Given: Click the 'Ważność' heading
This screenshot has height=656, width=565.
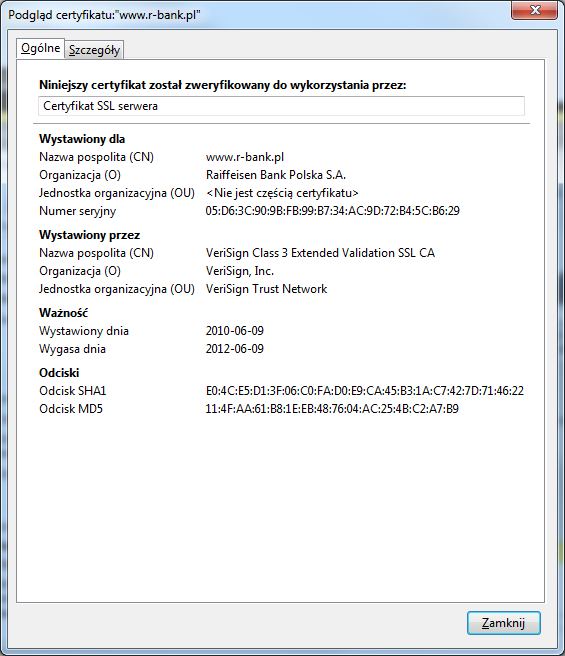Looking at the screenshot, I should point(64,313).
